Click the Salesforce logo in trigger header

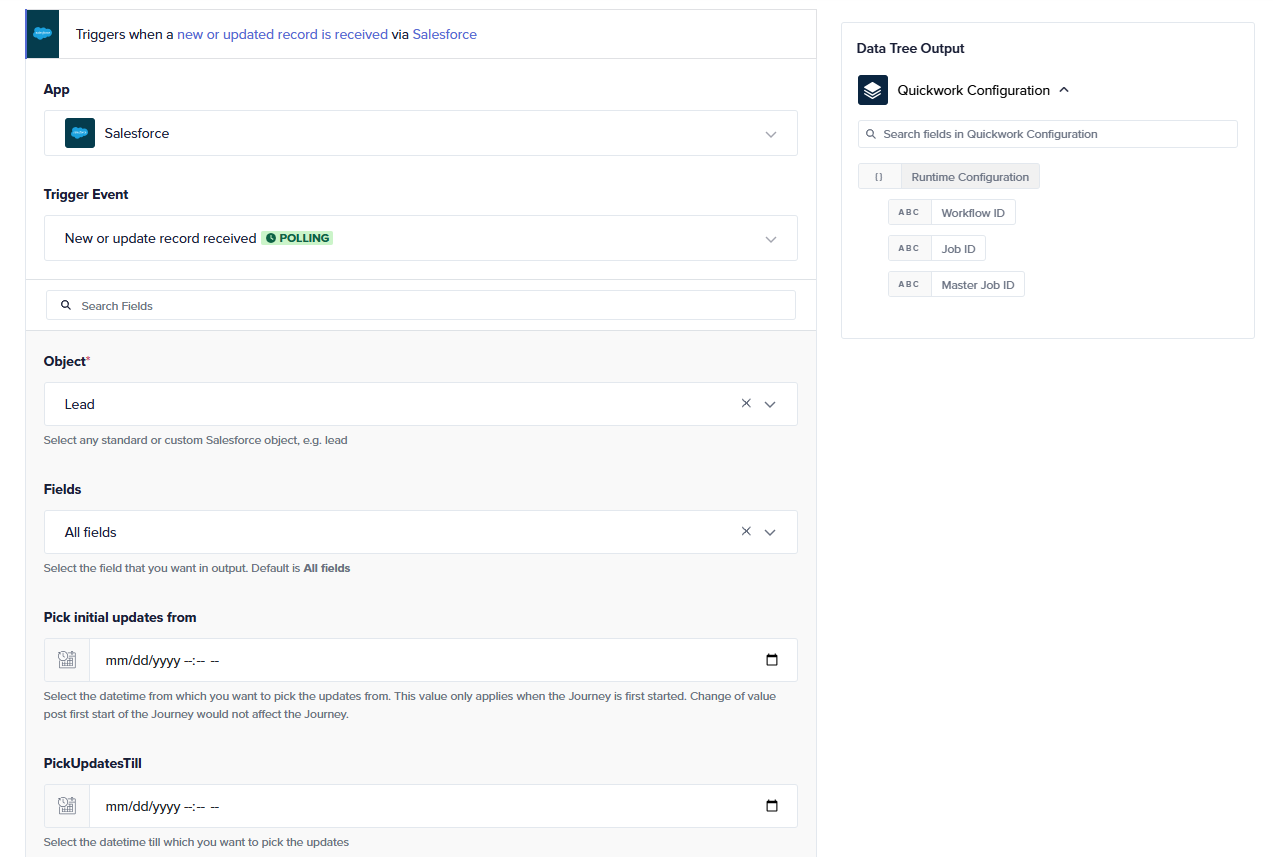pos(42,34)
